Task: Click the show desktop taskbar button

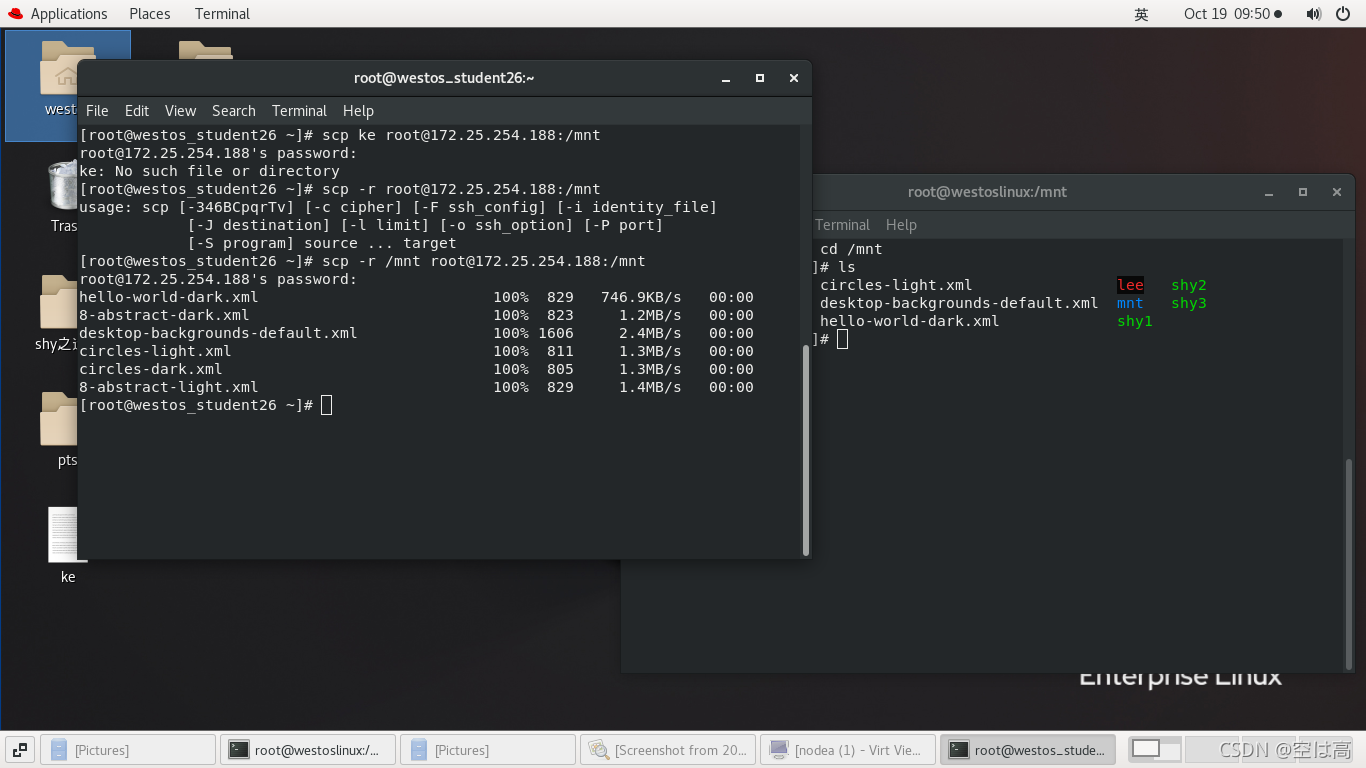Action: click(20, 749)
